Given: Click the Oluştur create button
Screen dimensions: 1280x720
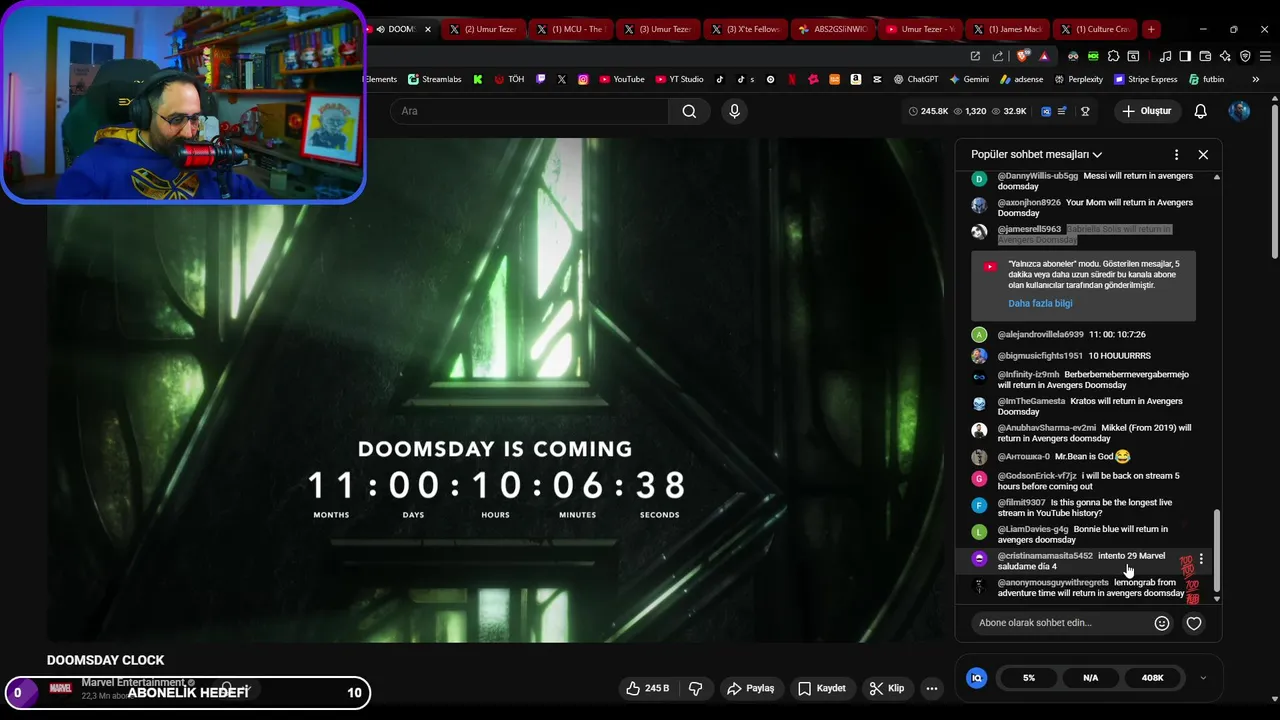Looking at the screenshot, I should pyautogui.click(x=1146, y=111).
